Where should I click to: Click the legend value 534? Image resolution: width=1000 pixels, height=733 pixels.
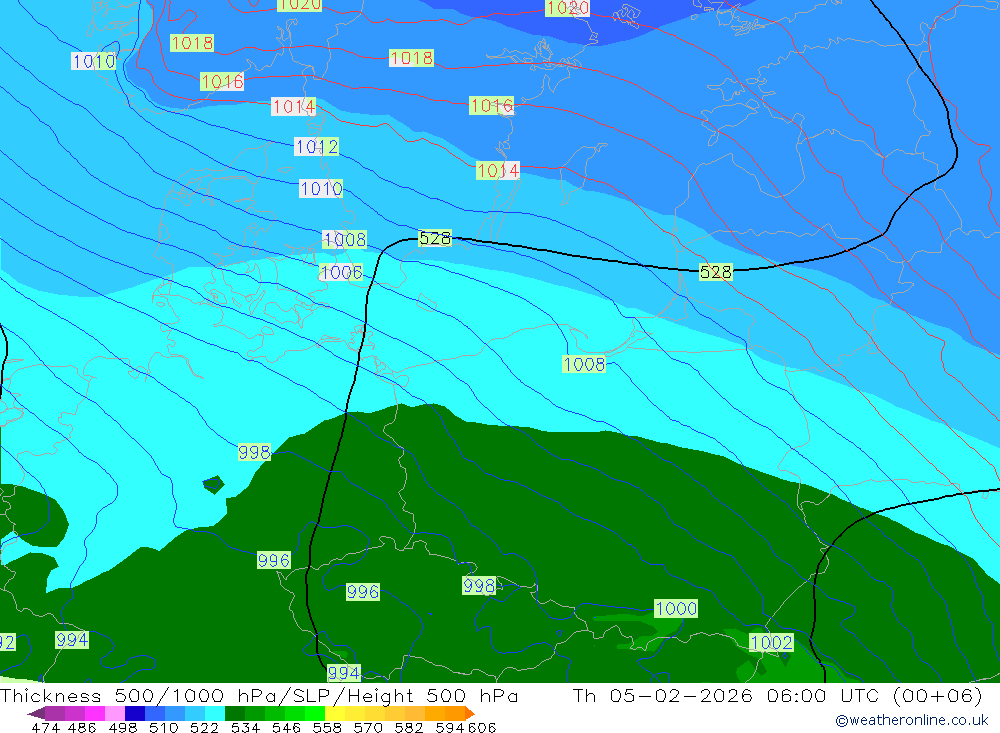pyautogui.click(x=245, y=727)
